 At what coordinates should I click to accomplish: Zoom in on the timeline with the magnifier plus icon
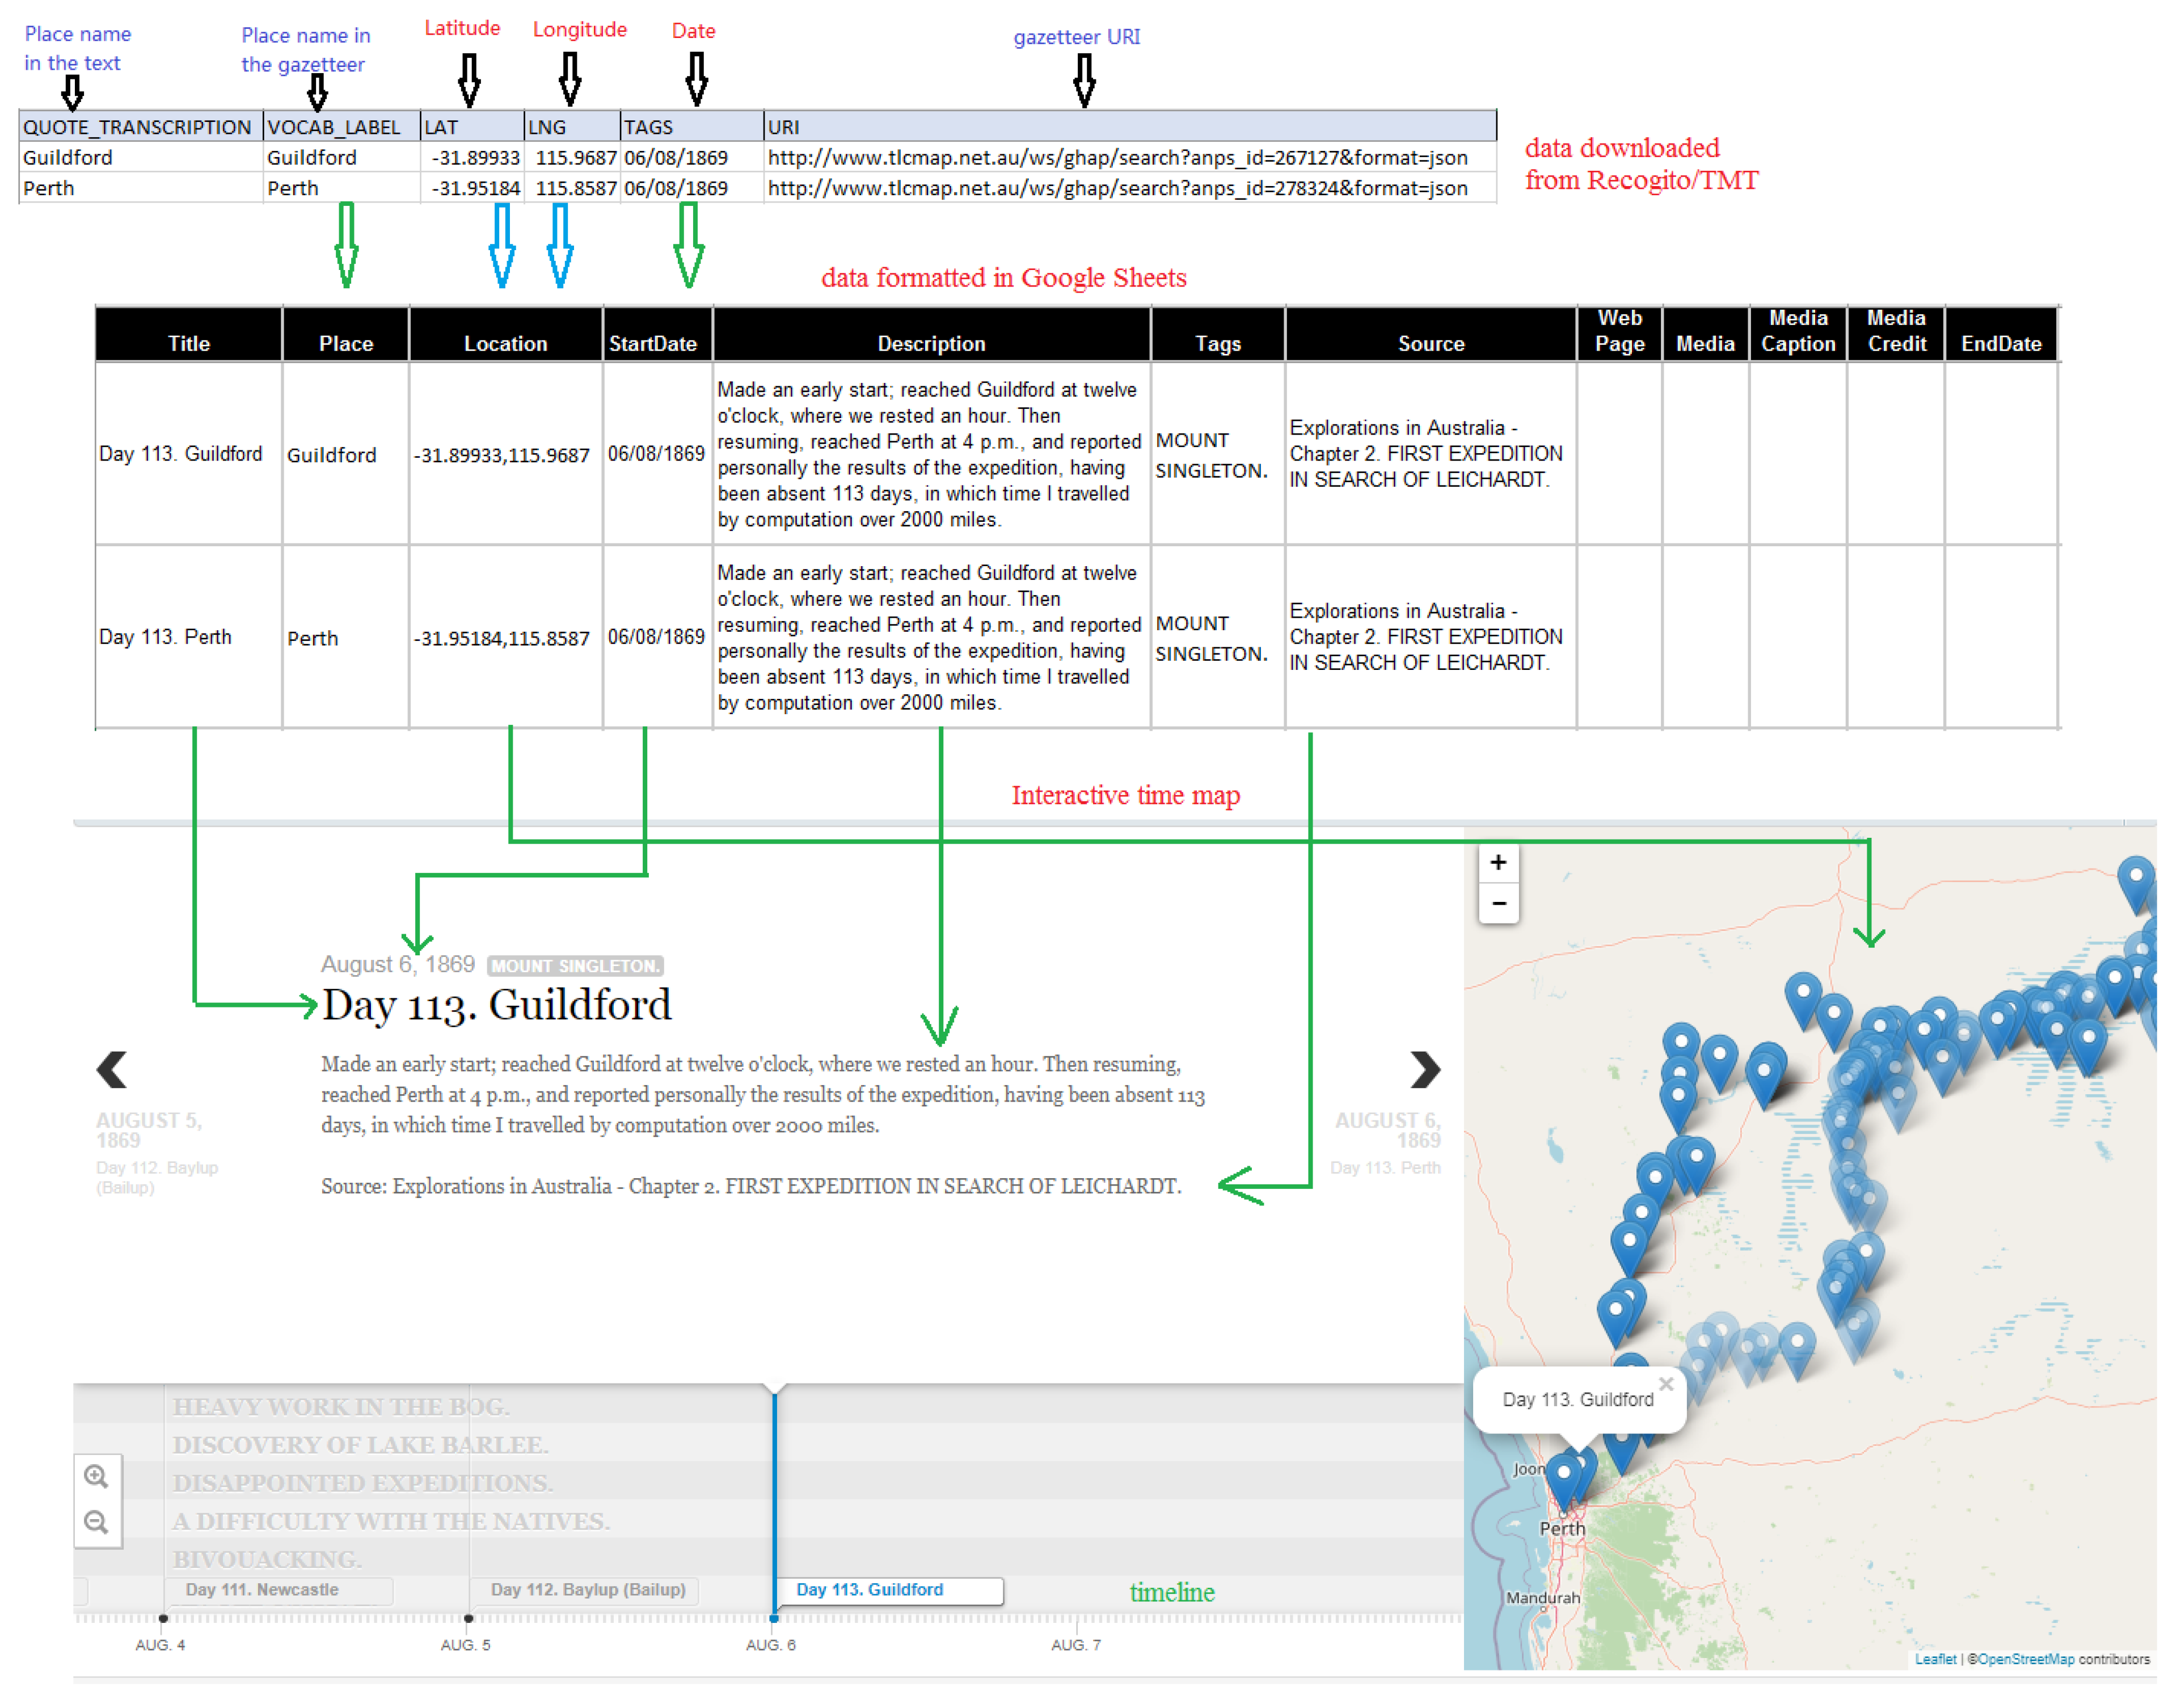96,1476
